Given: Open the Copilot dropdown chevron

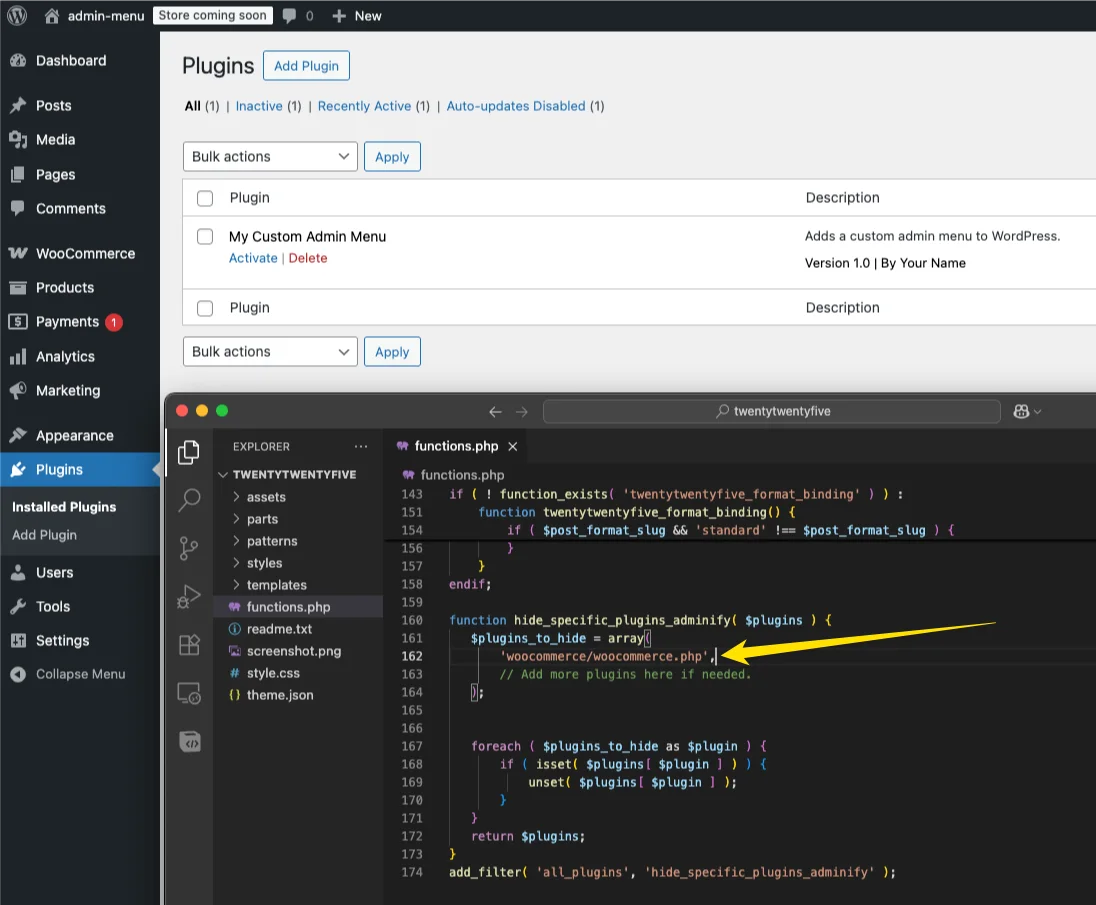Looking at the screenshot, I should pos(1037,412).
